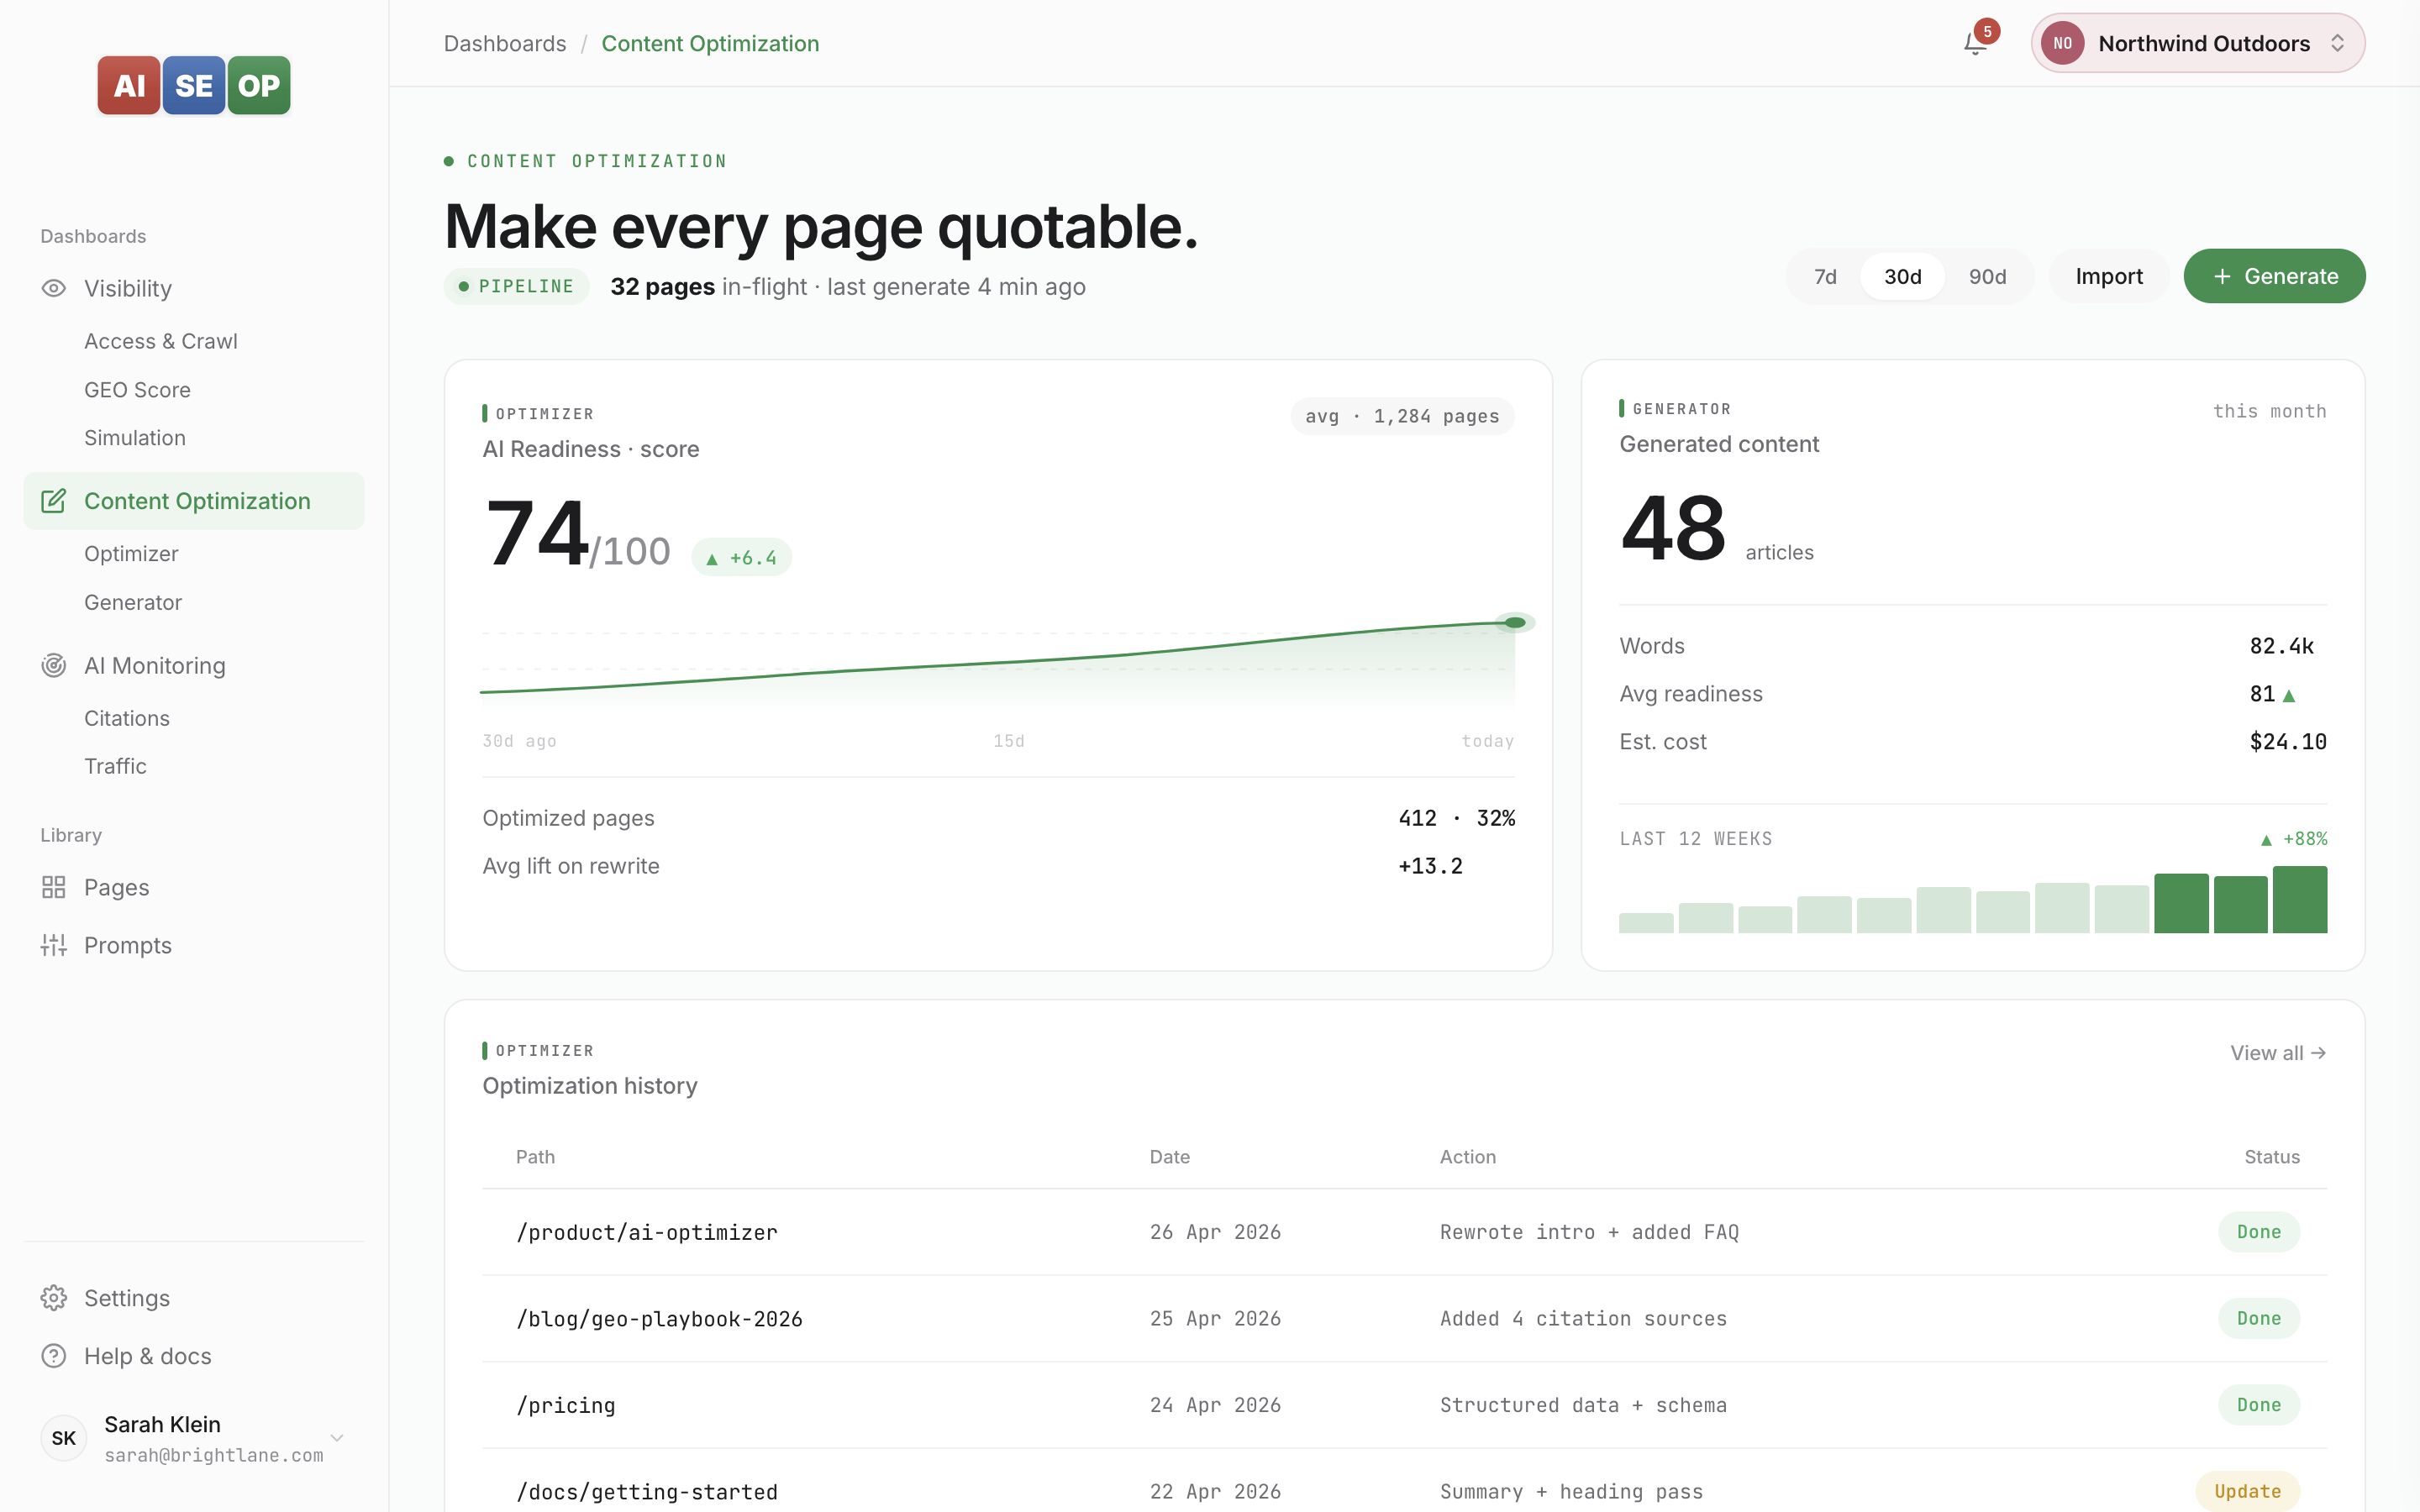2420x1512 pixels.
Task: Click 'Rewrote intro + added FAQ' action
Action: pyautogui.click(x=1590, y=1232)
